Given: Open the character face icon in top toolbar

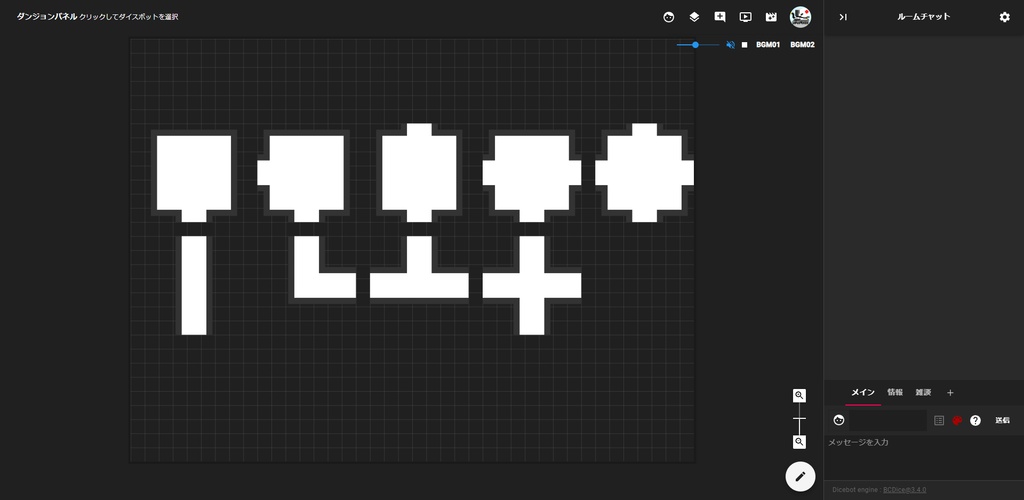Looking at the screenshot, I should pos(668,18).
